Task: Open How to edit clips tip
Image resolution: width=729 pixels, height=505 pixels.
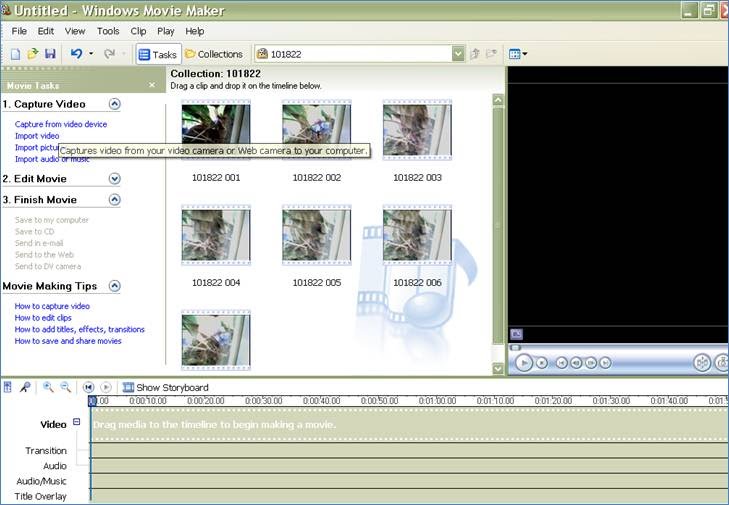Action: (43, 318)
